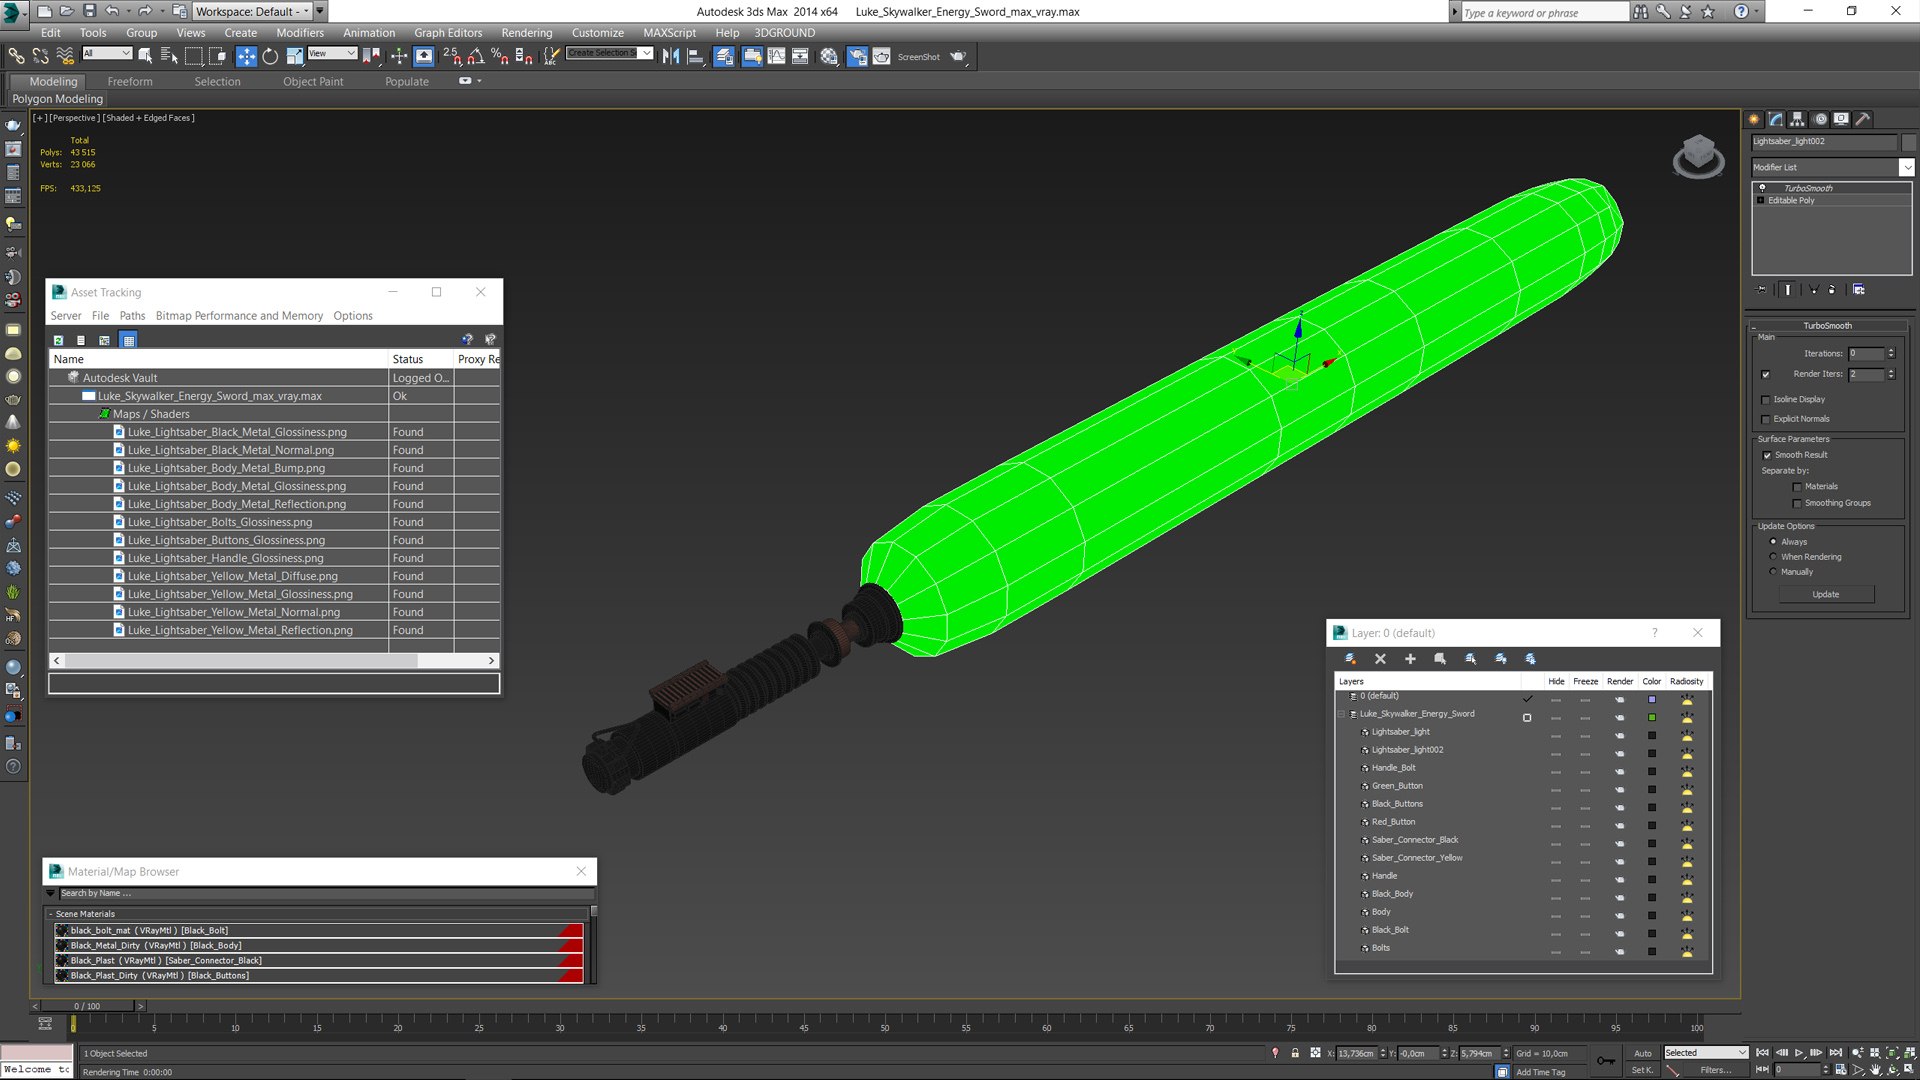
Task: Open the Utilities hammer panel tab
Action: [x=1863, y=119]
